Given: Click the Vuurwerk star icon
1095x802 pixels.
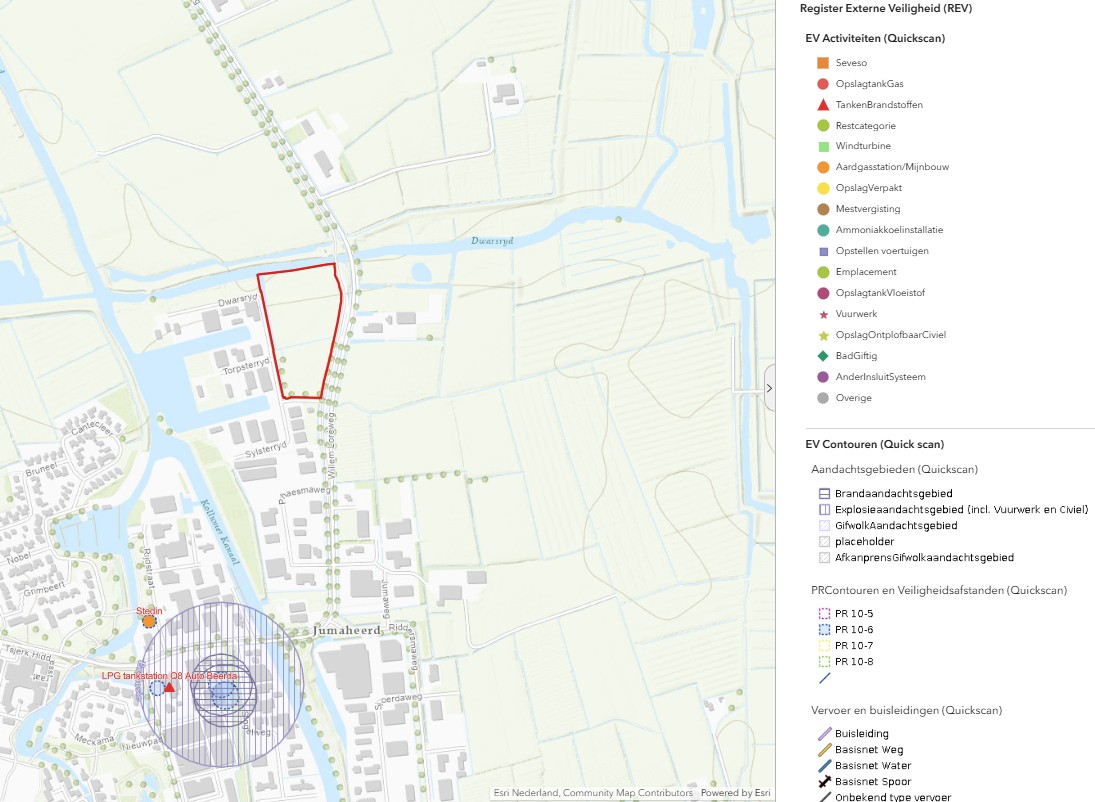Looking at the screenshot, I should [x=823, y=314].
